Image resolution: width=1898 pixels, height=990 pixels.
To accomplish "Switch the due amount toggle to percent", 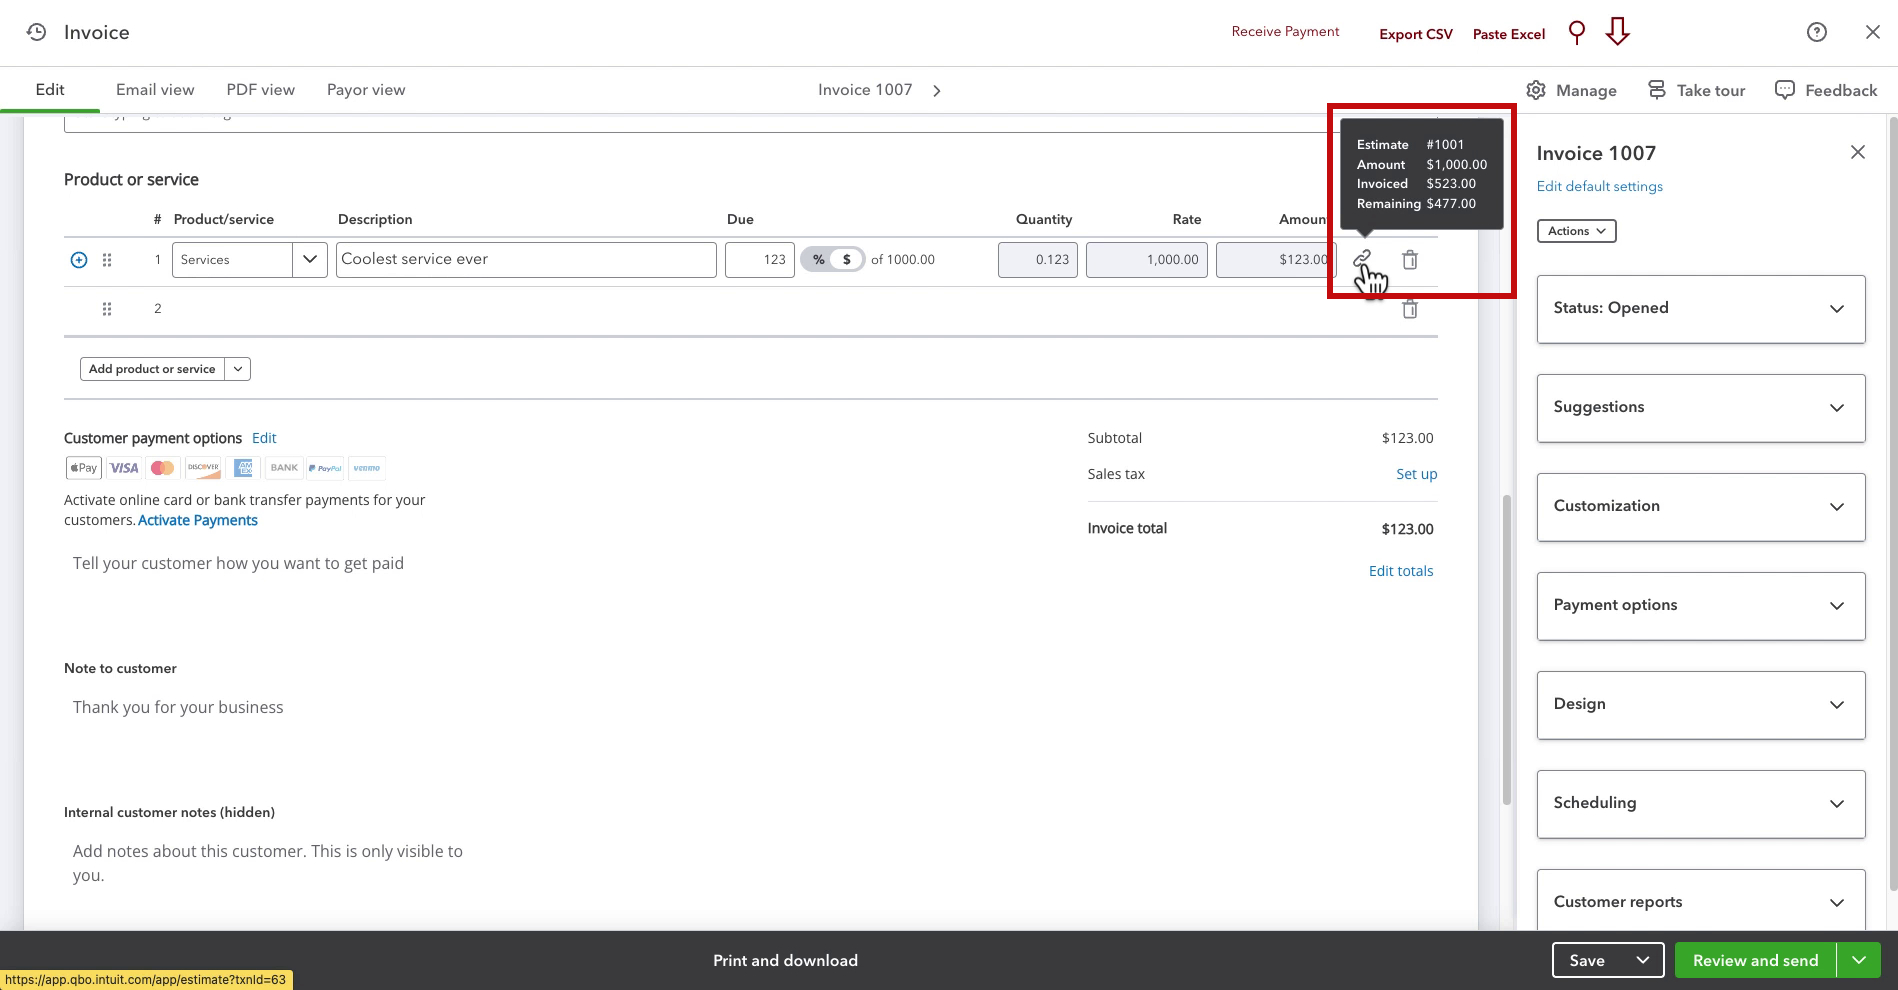I will click(819, 259).
